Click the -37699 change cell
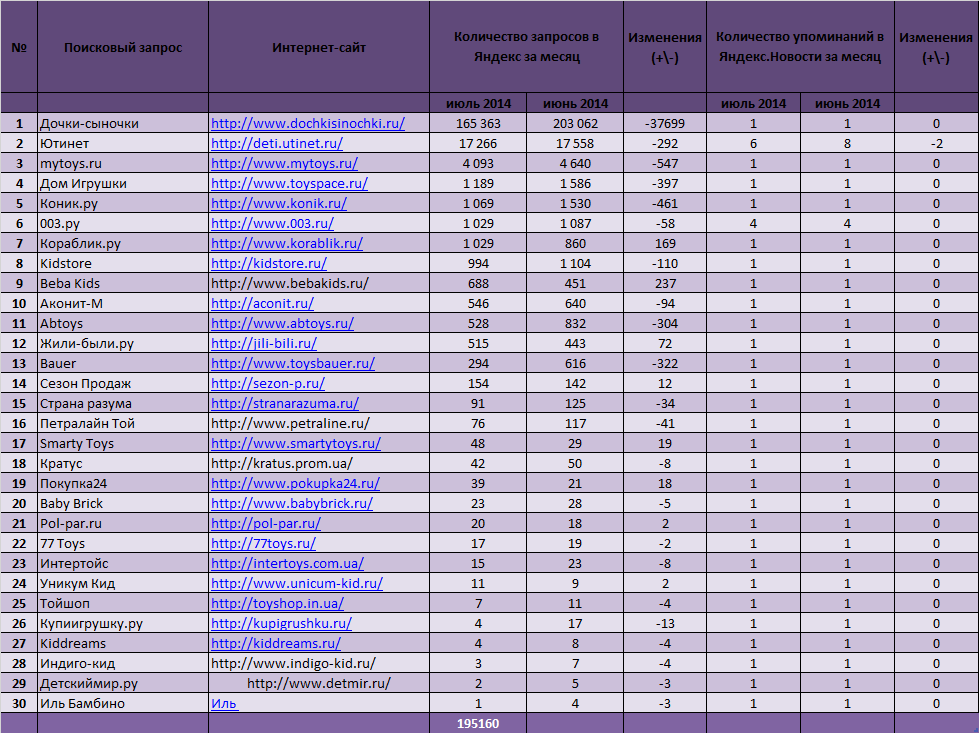Viewport: 979px width, 733px height. tap(665, 124)
